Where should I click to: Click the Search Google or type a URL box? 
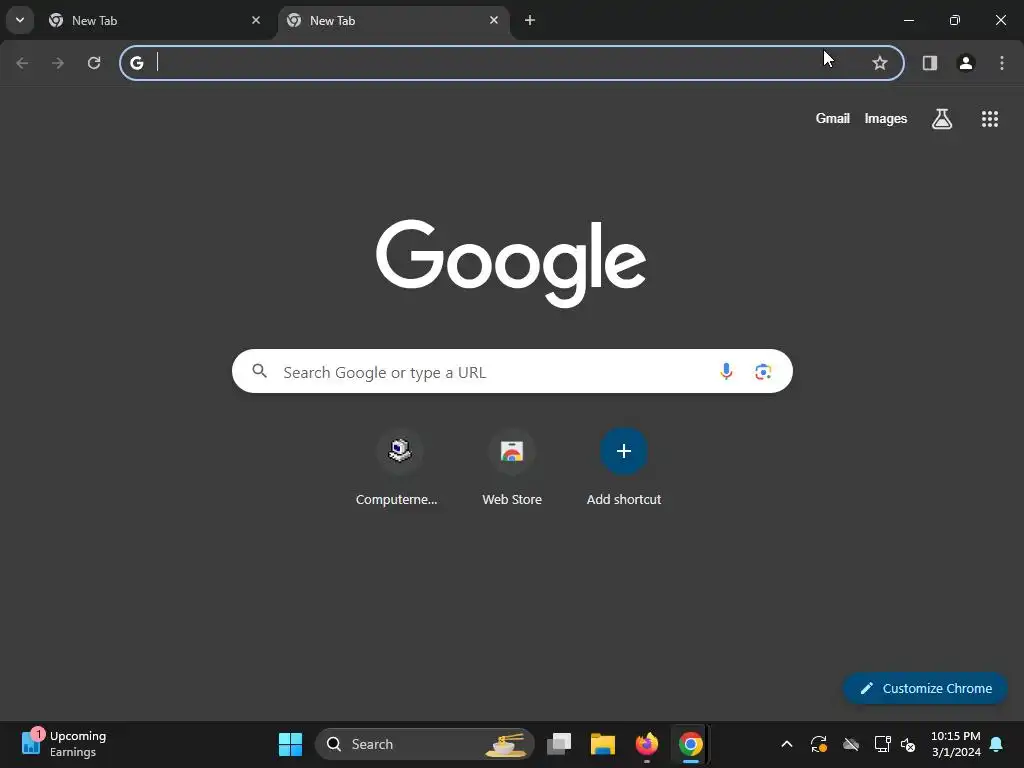pos(512,372)
